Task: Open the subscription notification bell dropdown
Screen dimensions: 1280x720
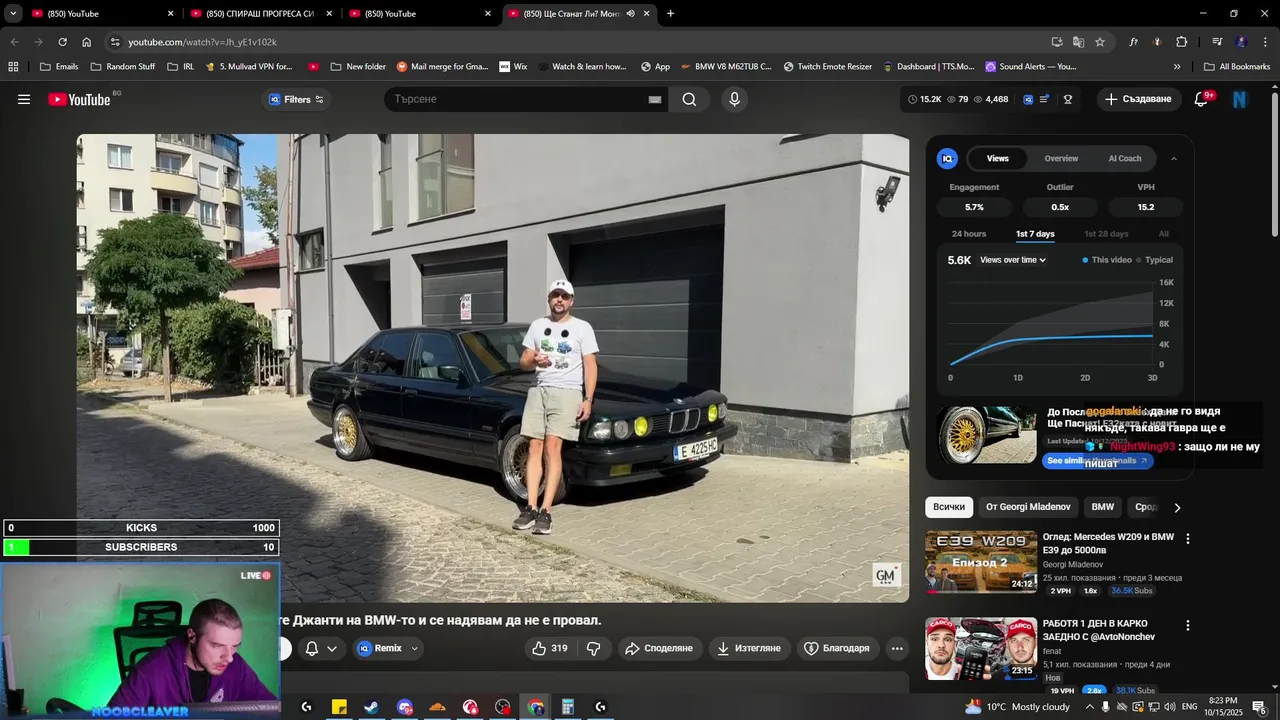Action: click(x=320, y=648)
